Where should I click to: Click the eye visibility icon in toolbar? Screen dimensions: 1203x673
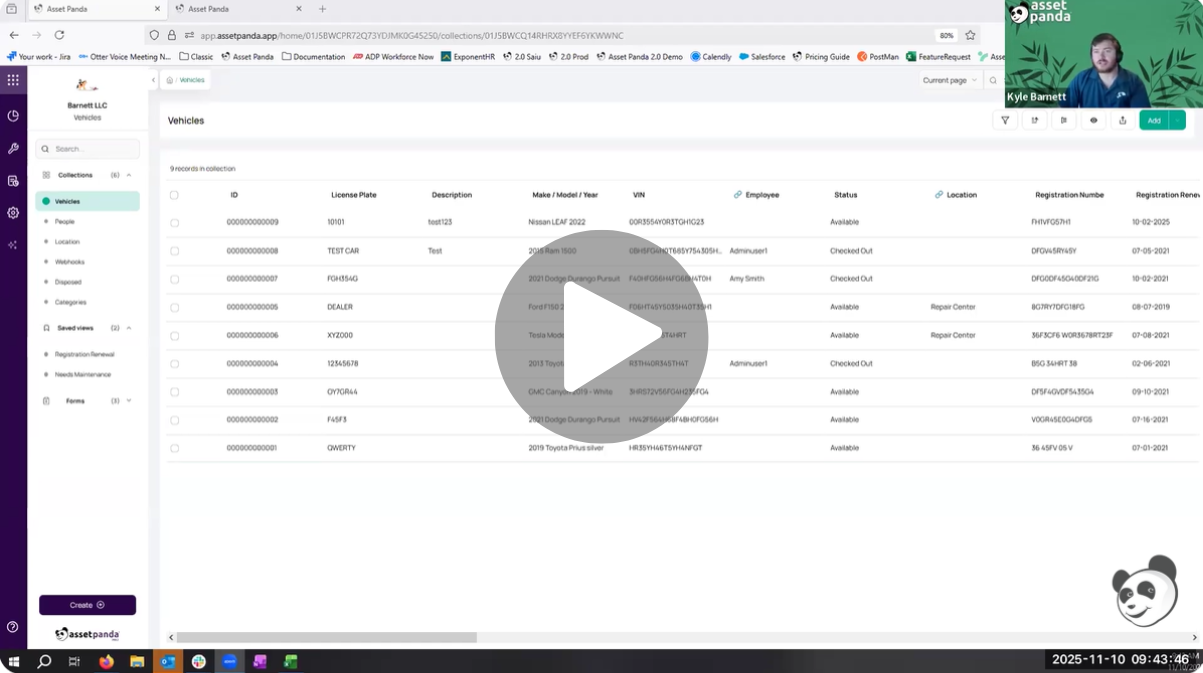pos(1093,120)
